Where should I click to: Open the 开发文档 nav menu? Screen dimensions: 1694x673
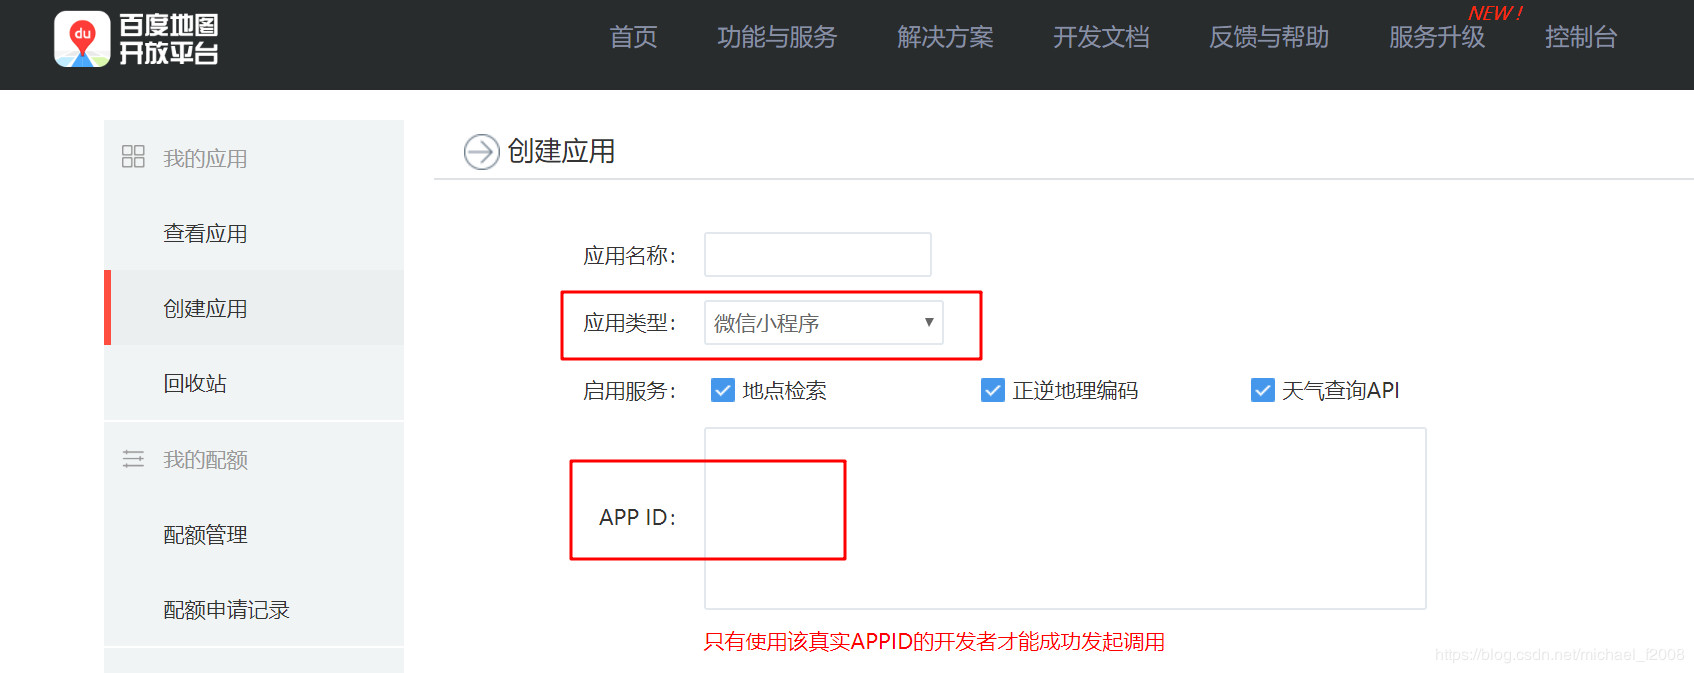pos(1101,38)
